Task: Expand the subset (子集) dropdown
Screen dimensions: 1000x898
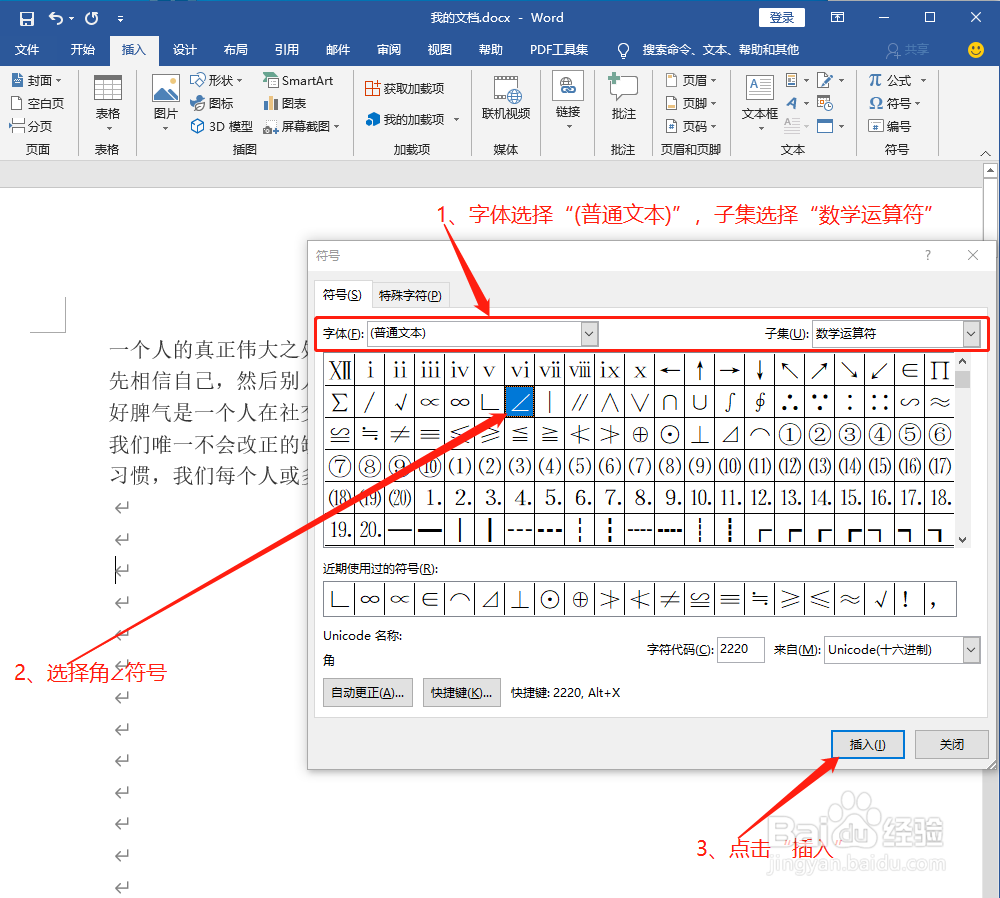Action: [x=971, y=333]
